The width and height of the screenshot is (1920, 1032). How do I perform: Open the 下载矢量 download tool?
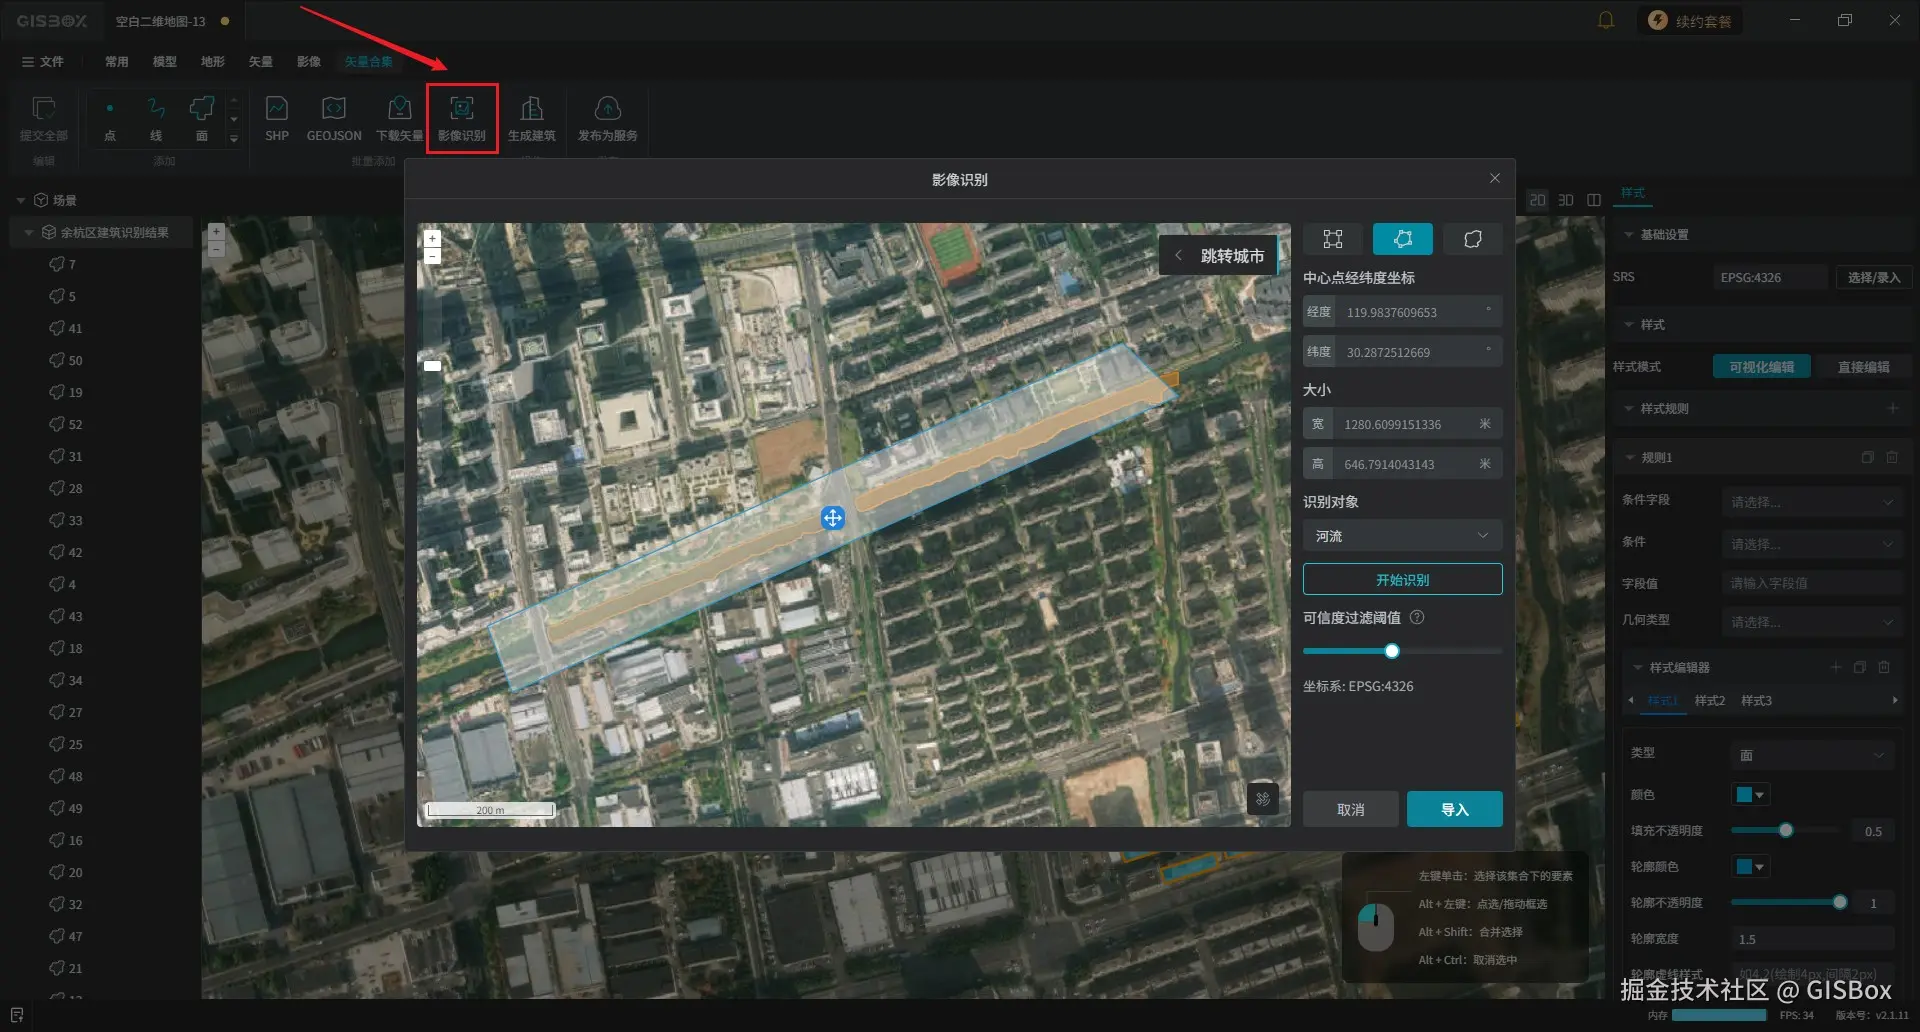(x=399, y=118)
